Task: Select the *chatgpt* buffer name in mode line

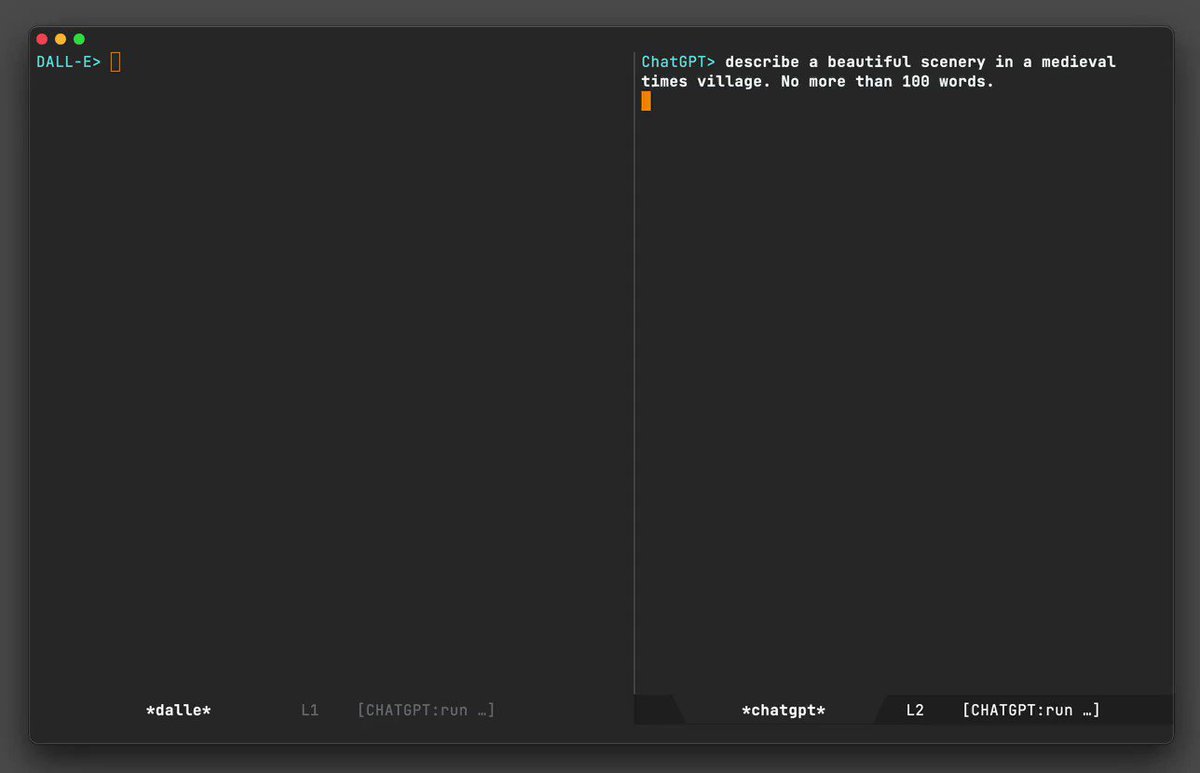Action: [x=783, y=710]
